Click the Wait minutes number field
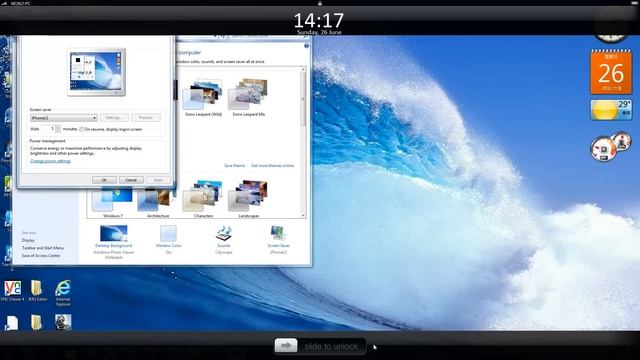 (49, 129)
